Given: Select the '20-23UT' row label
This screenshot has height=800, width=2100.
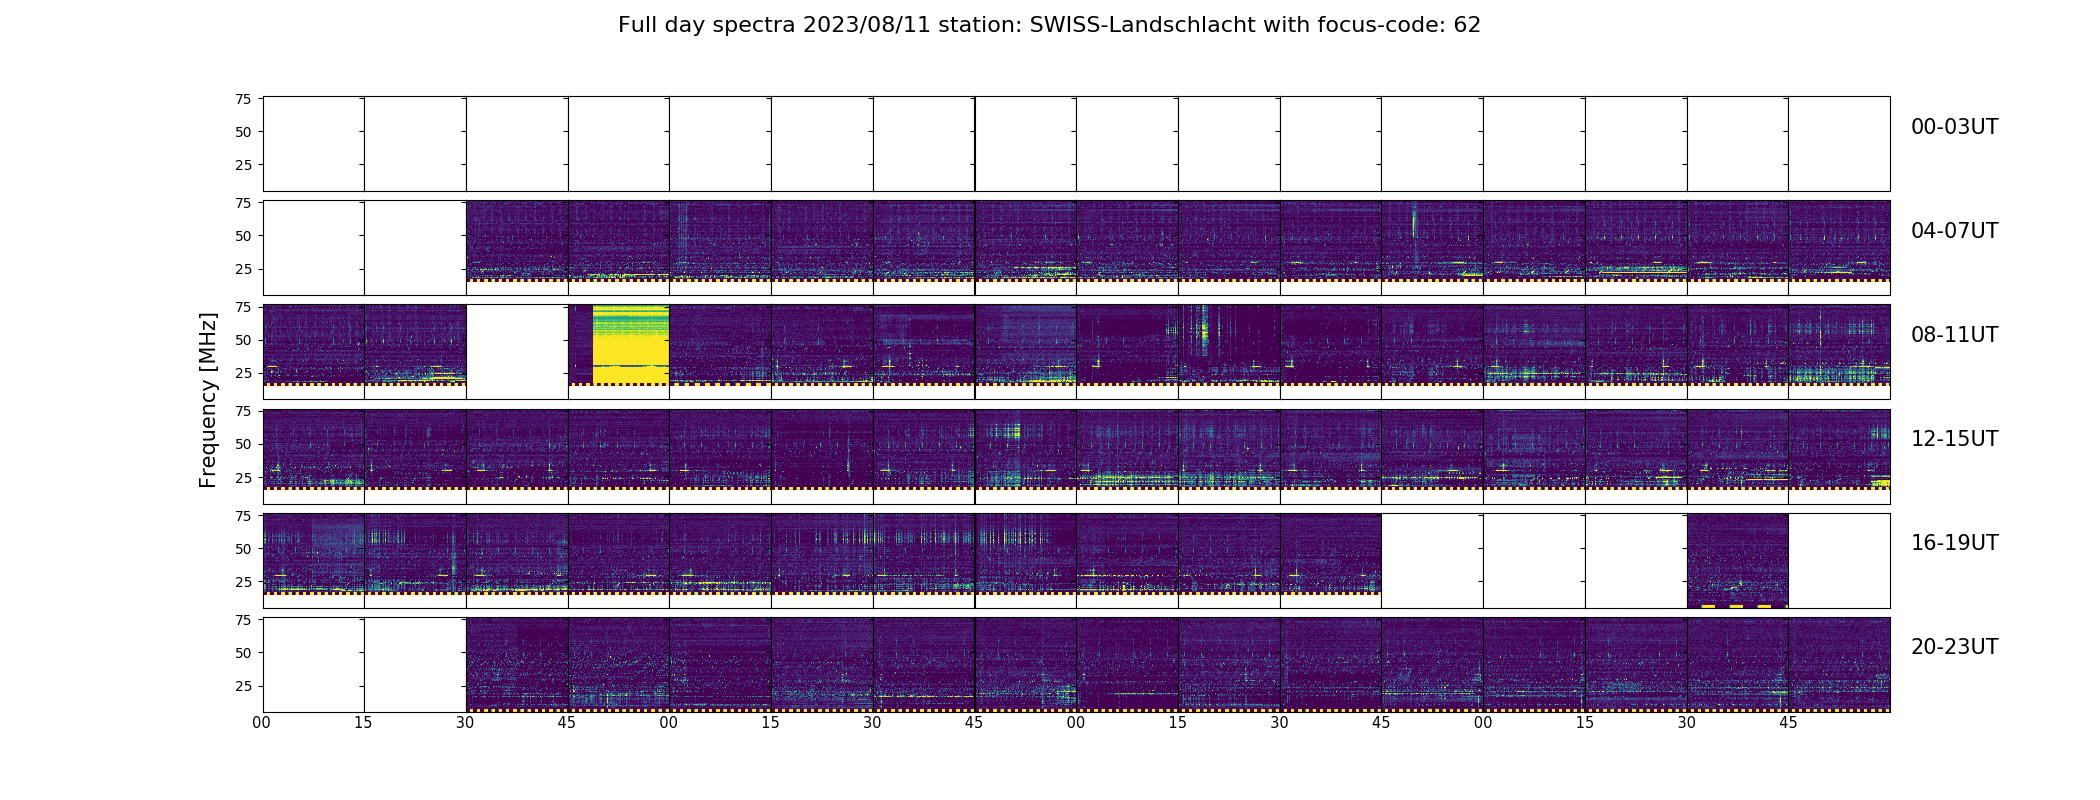Looking at the screenshot, I should [1954, 647].
